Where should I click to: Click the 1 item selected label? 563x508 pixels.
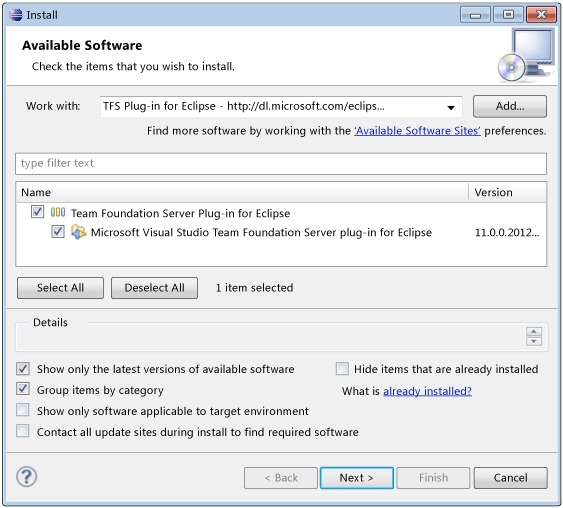[x=254, y=288]
